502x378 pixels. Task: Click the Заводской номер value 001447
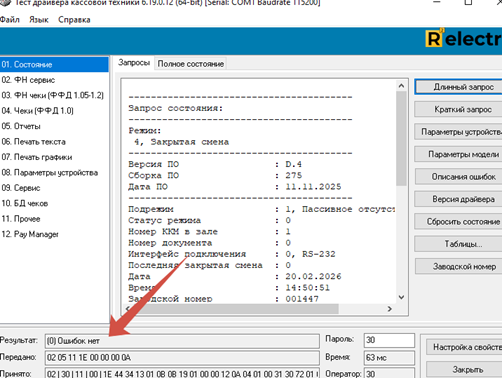[302, 299]
